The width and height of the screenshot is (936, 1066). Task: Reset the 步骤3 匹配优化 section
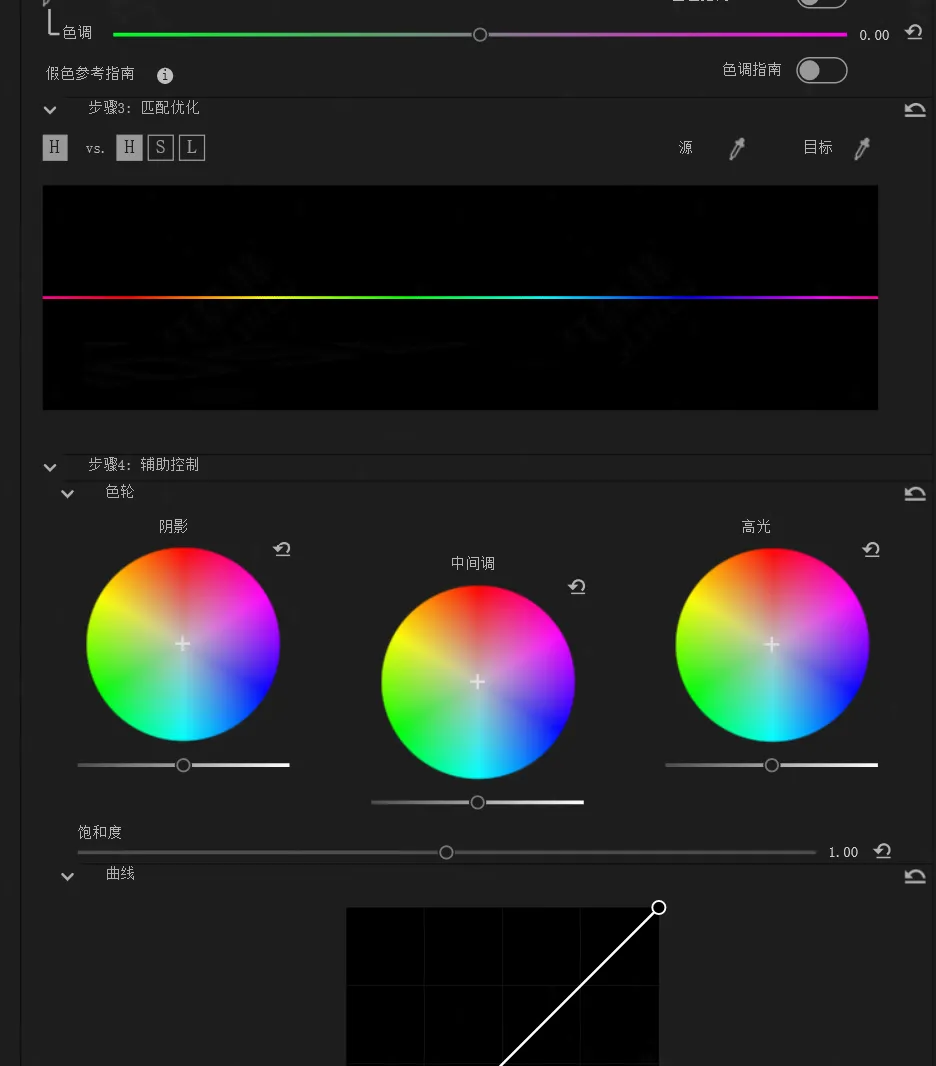(x=915, y=110)
